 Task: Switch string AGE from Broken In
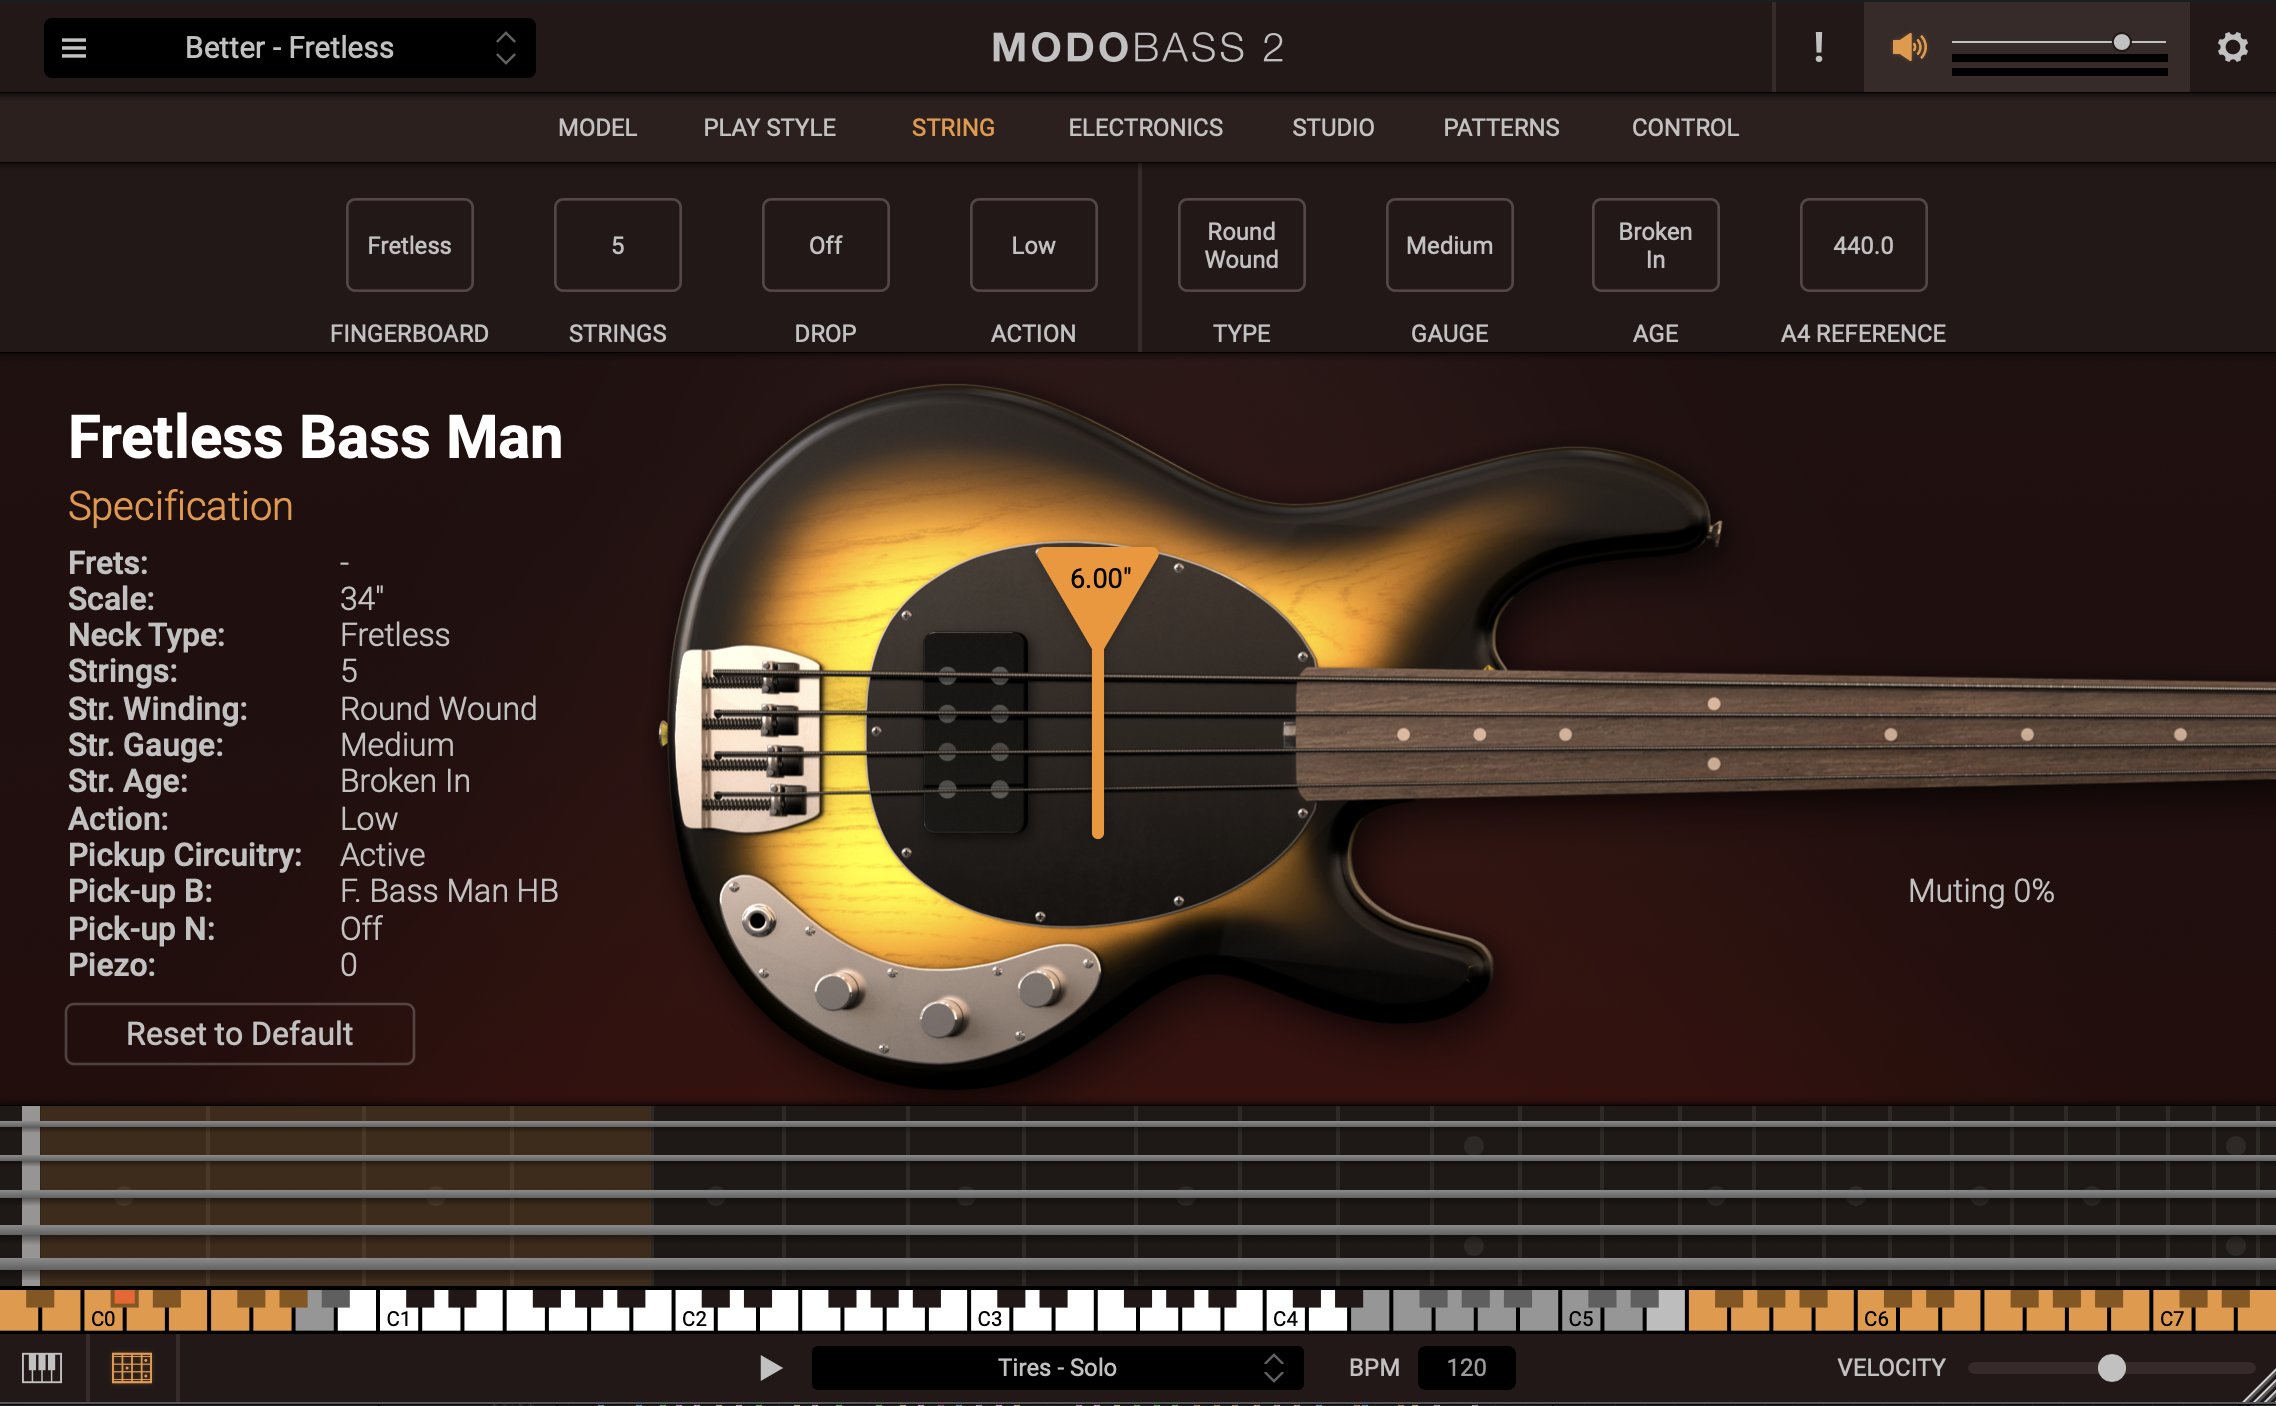[1655, 245]
